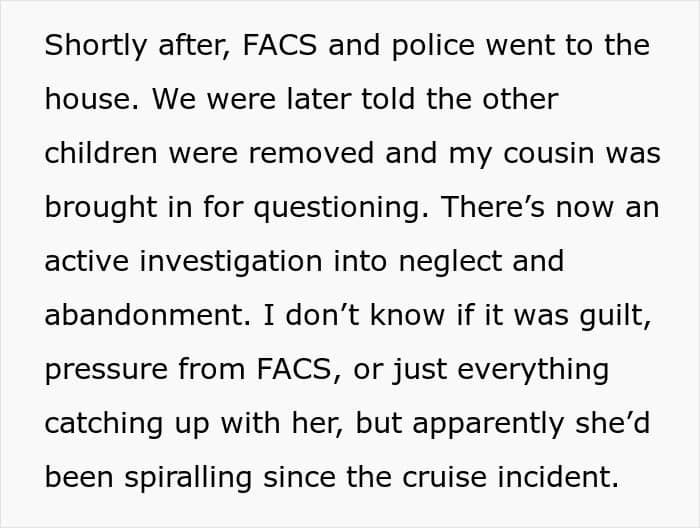This screenshot has height=528, width=700.
Task: Click the word "children" in the paragraph
Action: [101, 153]
